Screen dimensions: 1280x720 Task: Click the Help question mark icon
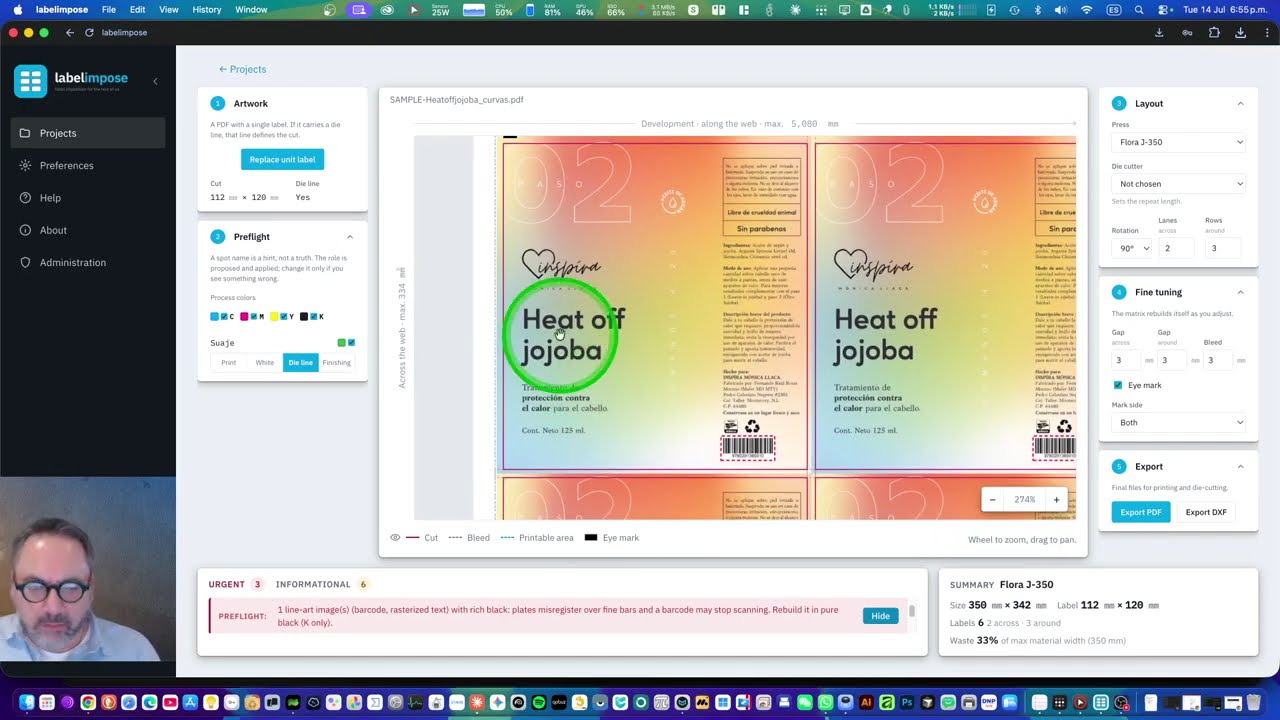point(25,198)
